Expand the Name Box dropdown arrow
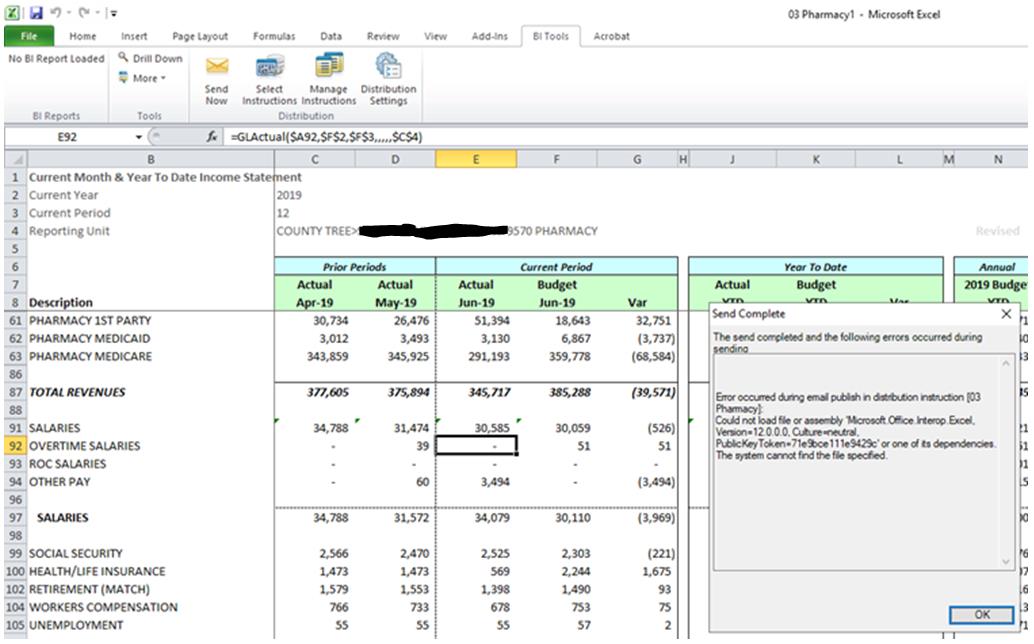 tap(138, 137)
